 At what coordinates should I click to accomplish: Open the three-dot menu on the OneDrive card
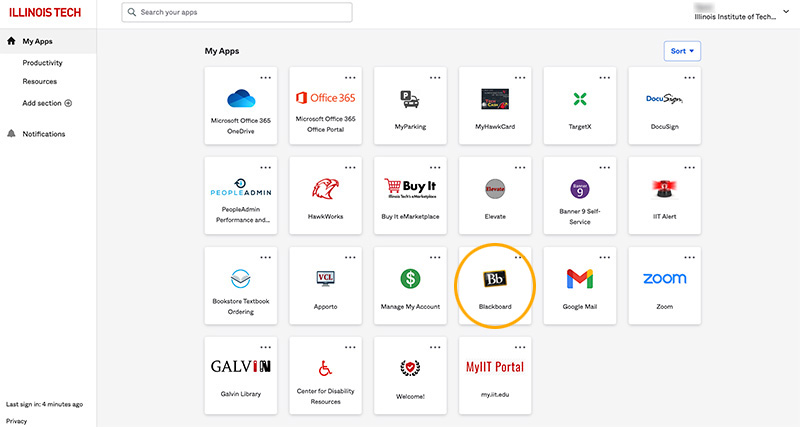coord(265,78)
